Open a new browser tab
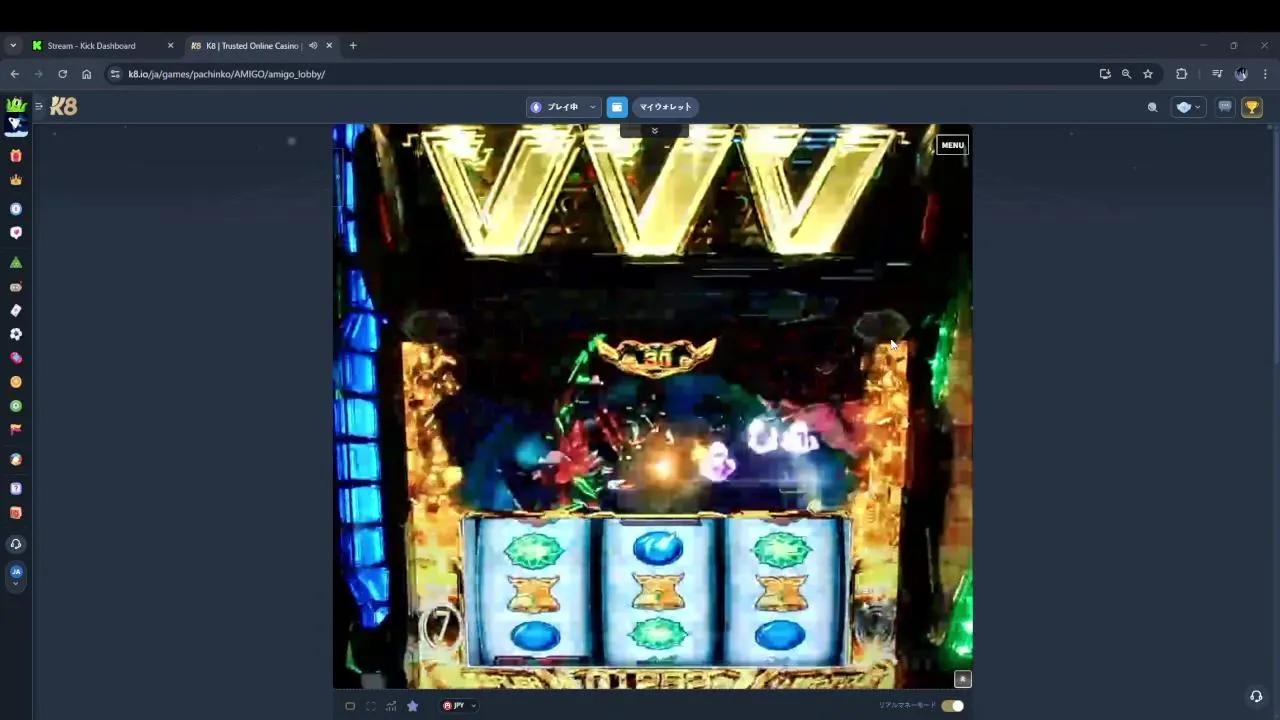 click(353, 45)
